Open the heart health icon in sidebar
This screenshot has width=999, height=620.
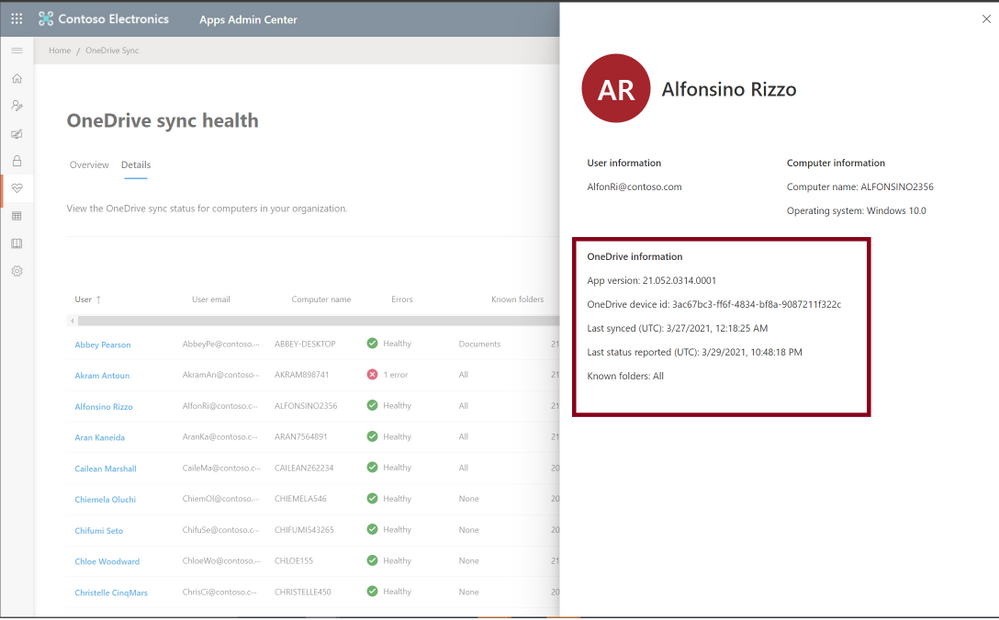pos(17,188)
